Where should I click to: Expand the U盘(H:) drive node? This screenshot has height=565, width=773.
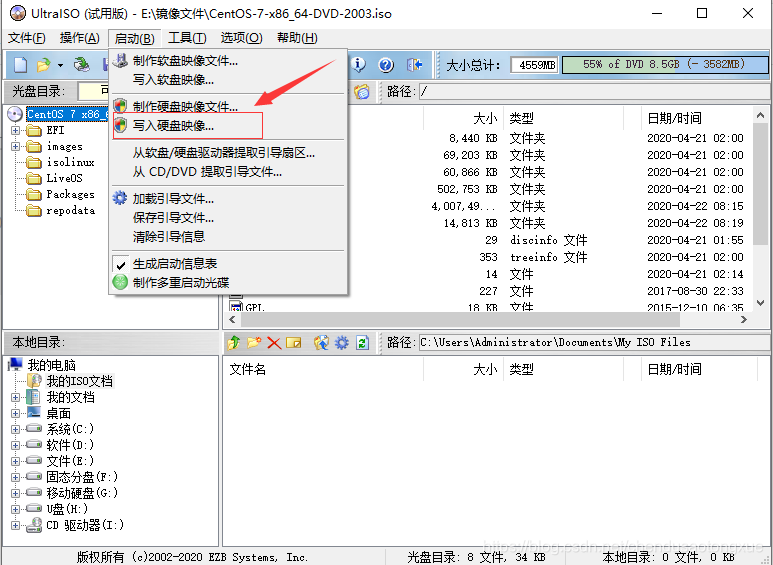tap(15, 509)
